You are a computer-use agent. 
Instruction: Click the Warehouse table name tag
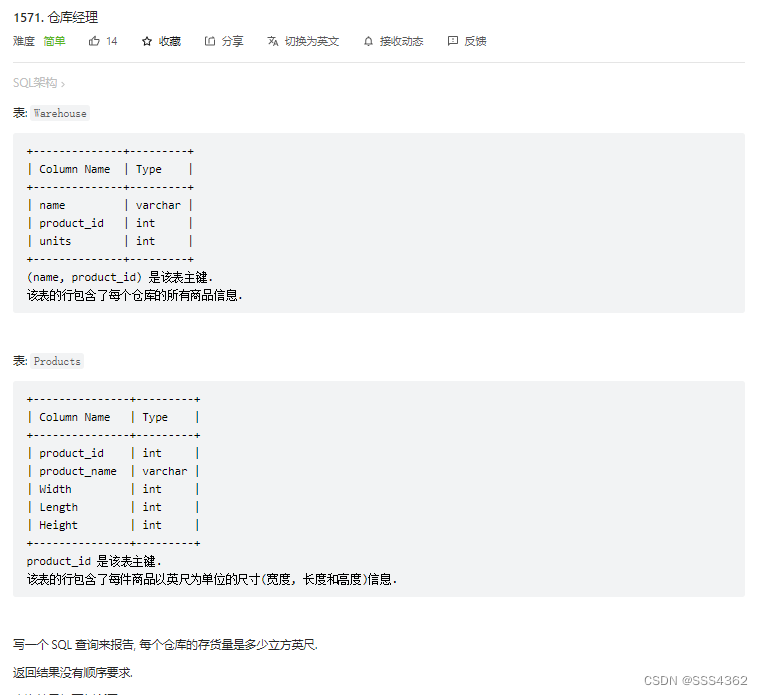coord(60,113)
